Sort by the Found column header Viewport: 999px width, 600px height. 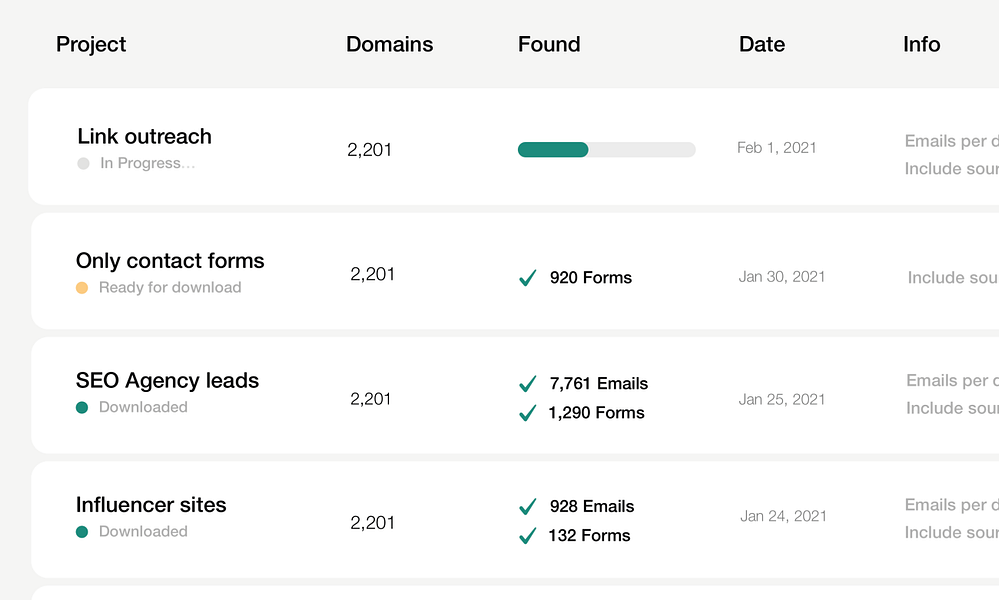click(x=549, y=45)
